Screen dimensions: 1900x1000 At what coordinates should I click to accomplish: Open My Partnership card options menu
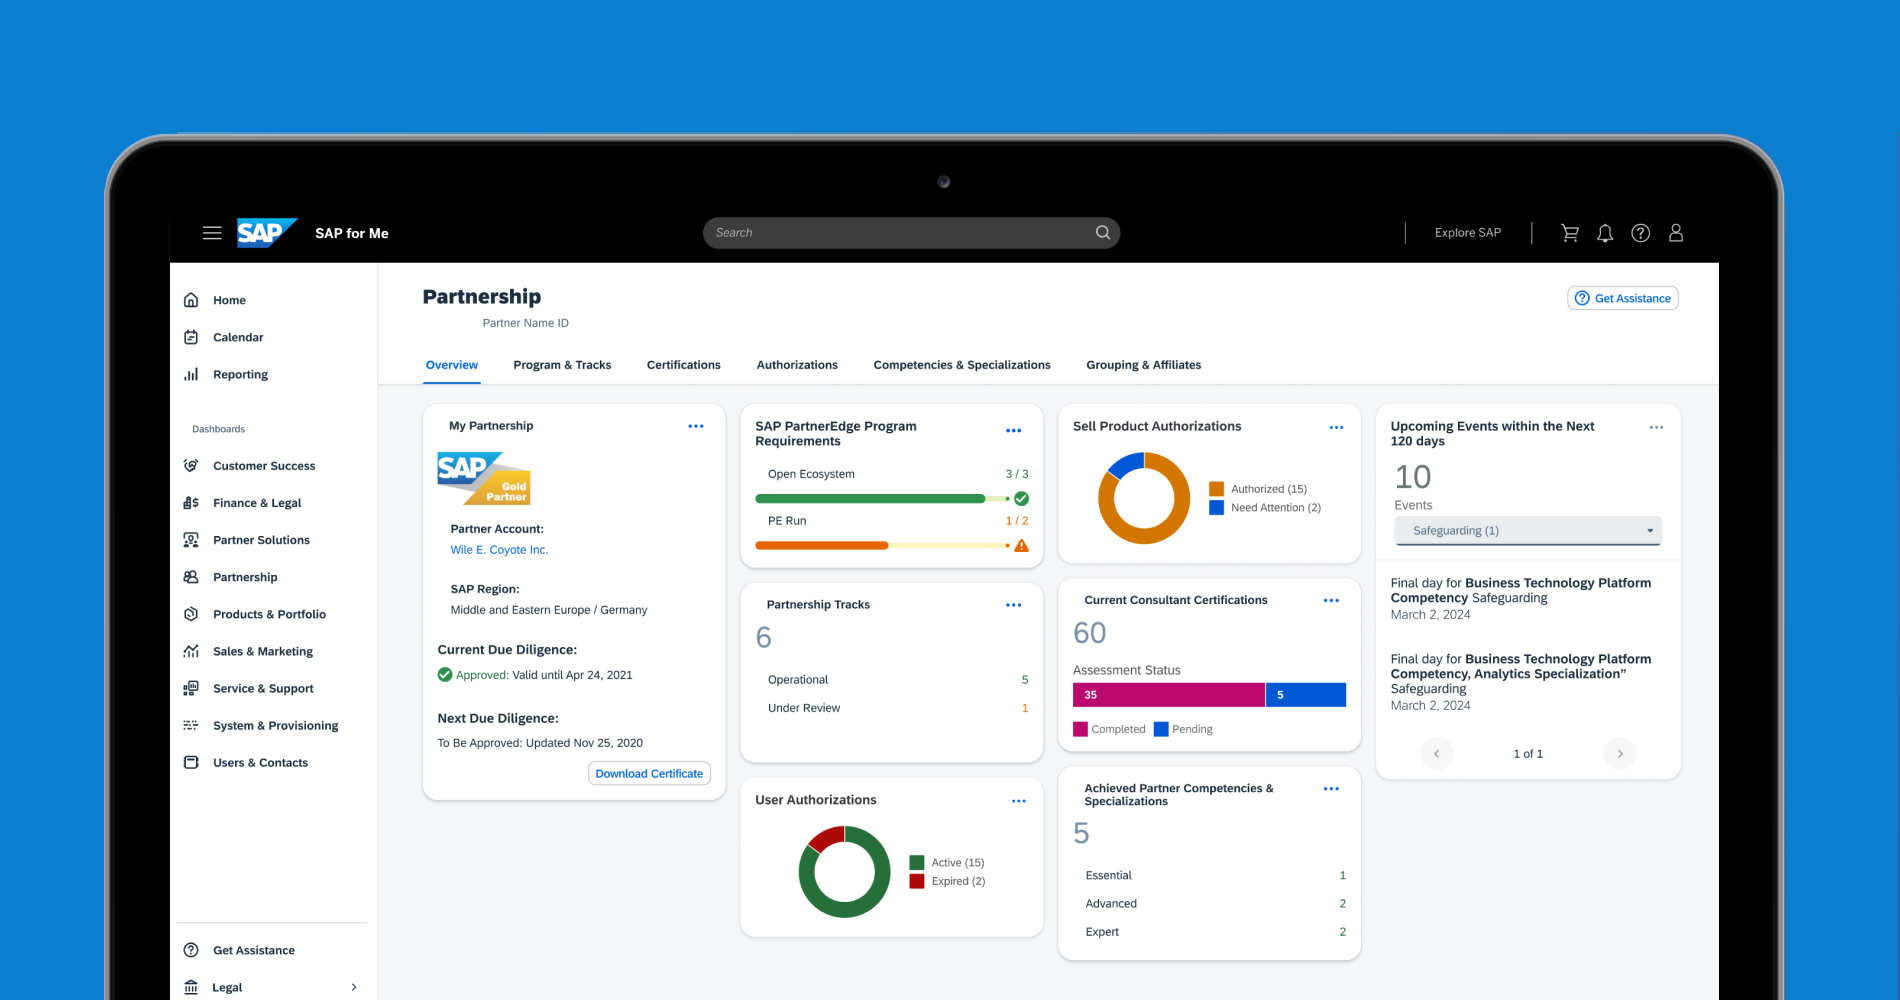tap(696, 426)
